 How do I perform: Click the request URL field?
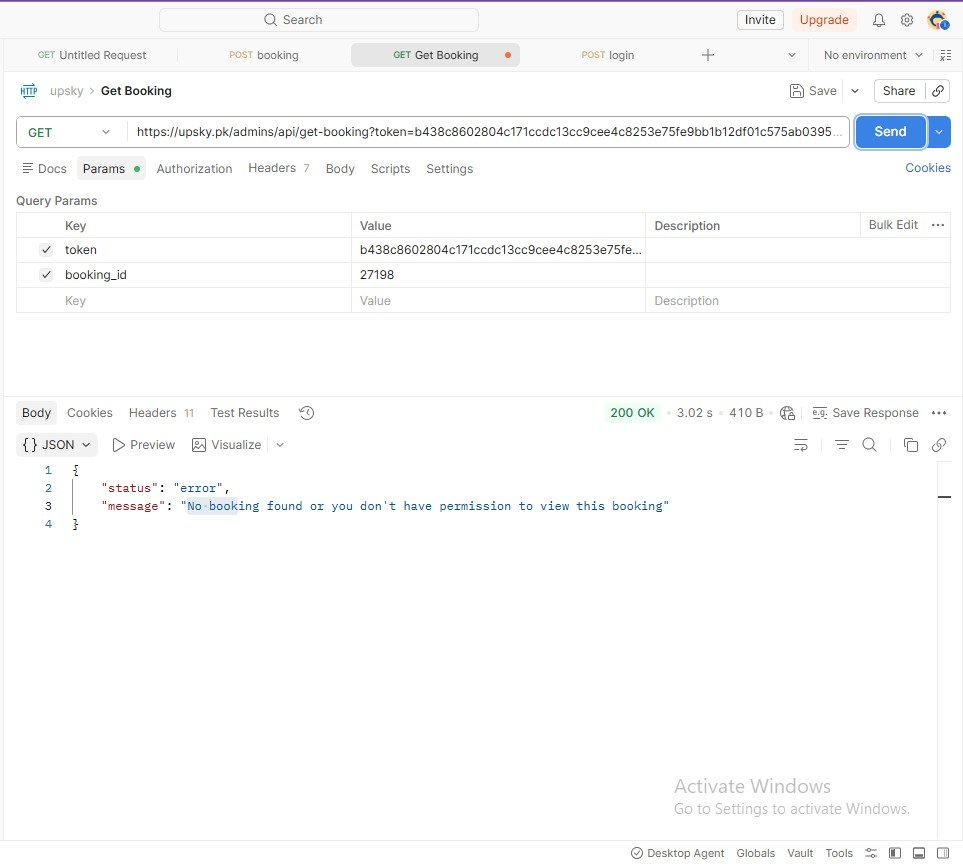[488, 132]
